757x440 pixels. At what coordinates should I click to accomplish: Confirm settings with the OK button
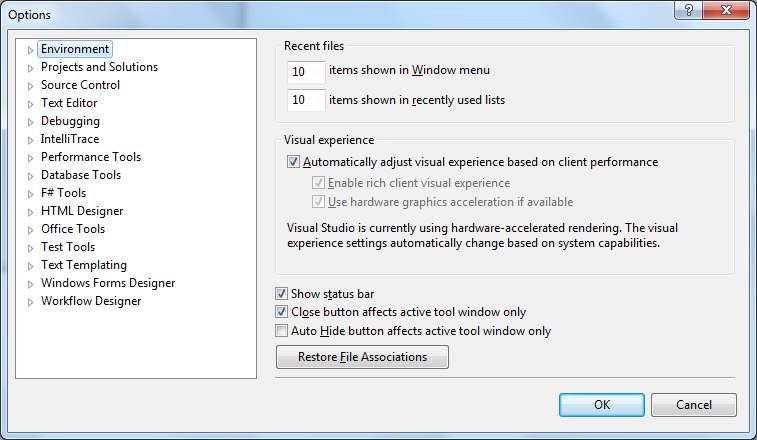pos(601,405)
